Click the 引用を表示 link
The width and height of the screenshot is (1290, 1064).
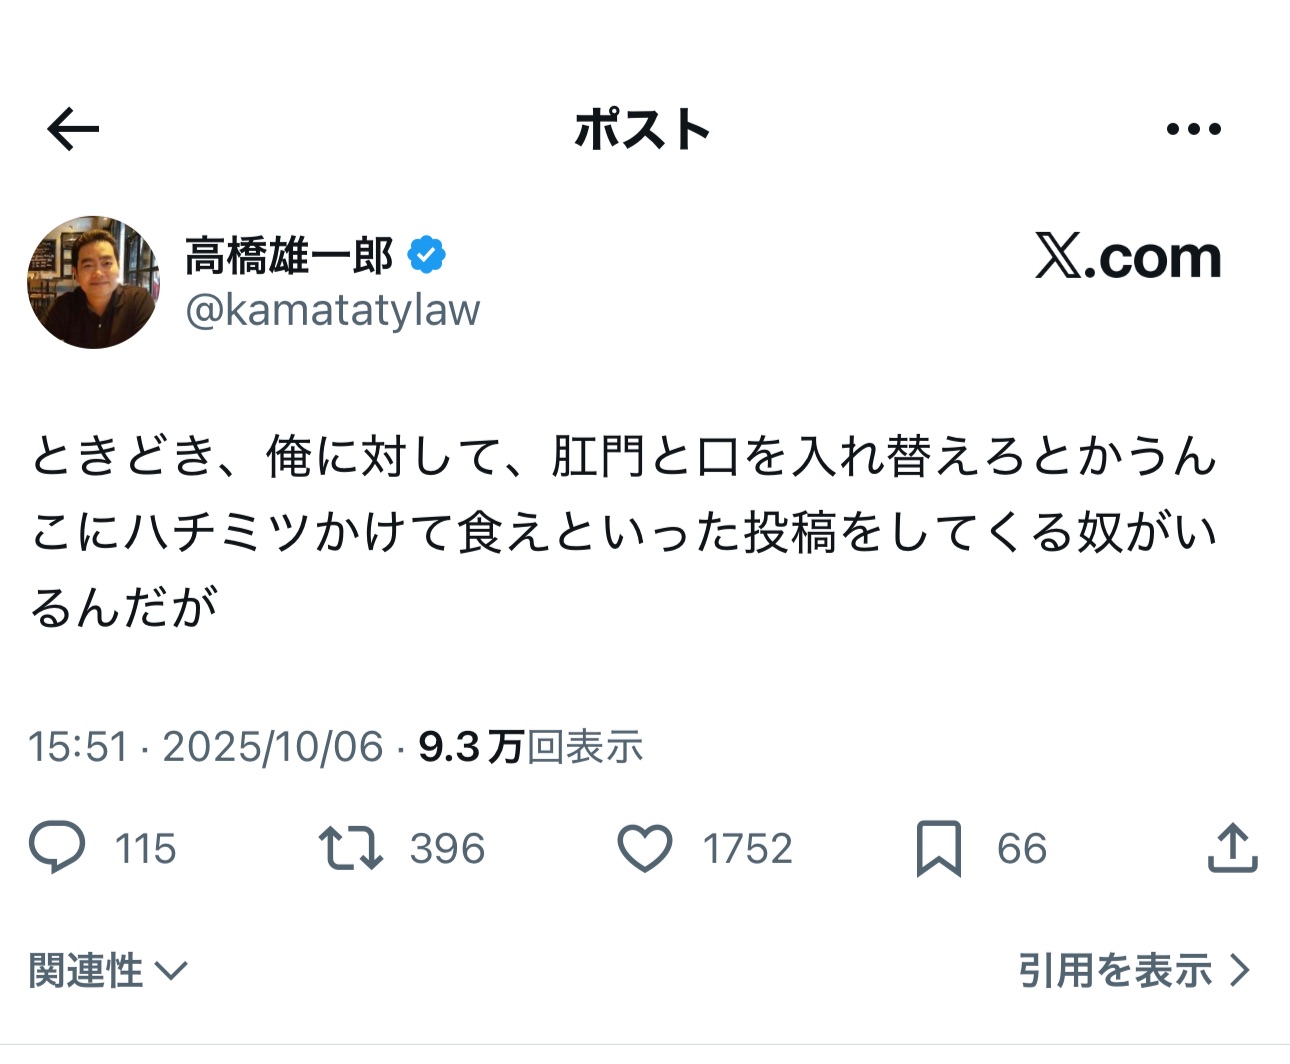pyautogui.click(x=1115, y=971)
